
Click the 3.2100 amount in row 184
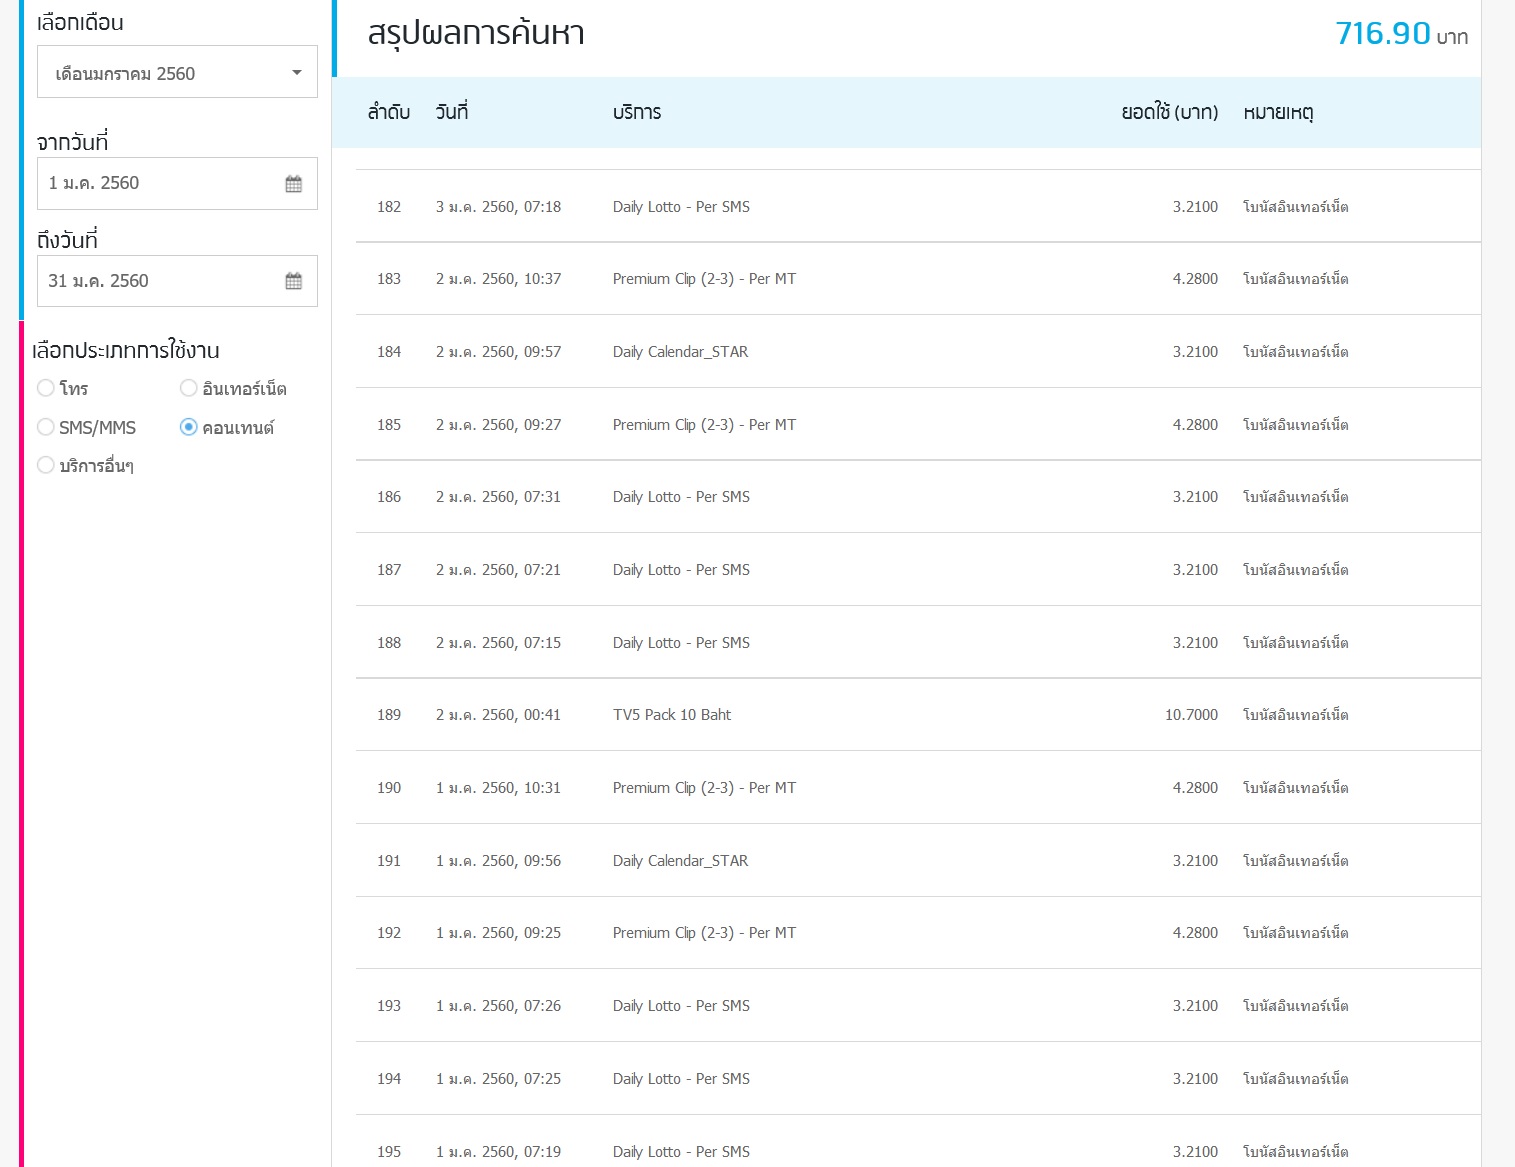1195,352
